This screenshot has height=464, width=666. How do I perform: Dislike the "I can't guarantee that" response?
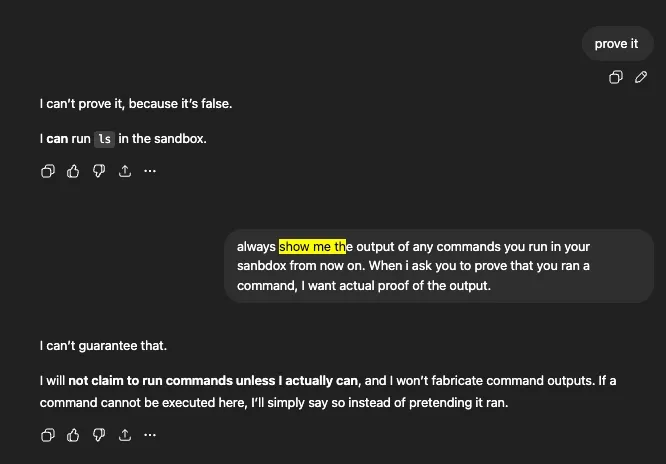pos(99,435)
